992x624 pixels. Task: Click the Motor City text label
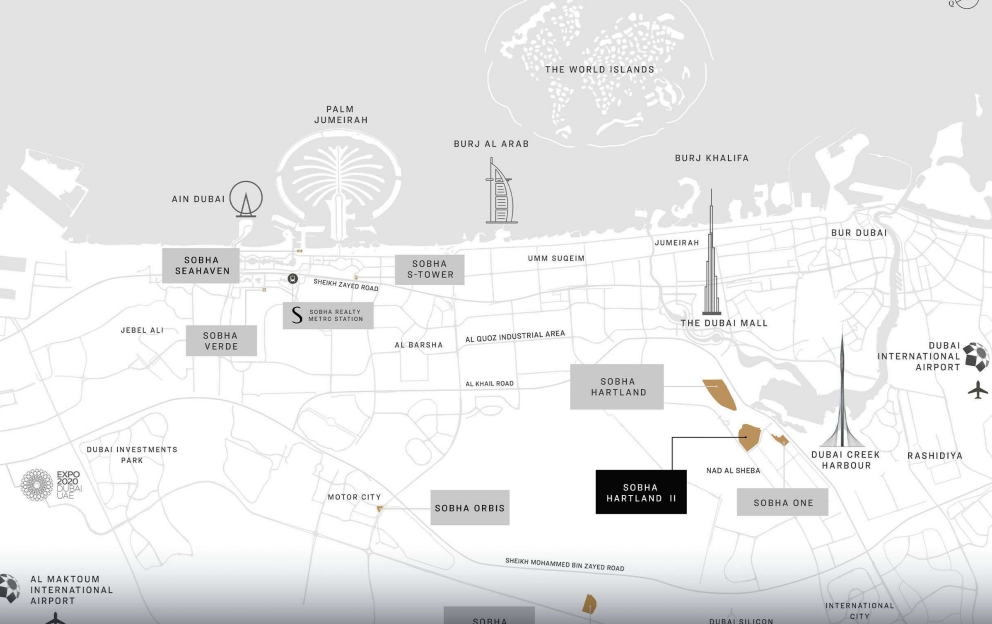[354, 497]
